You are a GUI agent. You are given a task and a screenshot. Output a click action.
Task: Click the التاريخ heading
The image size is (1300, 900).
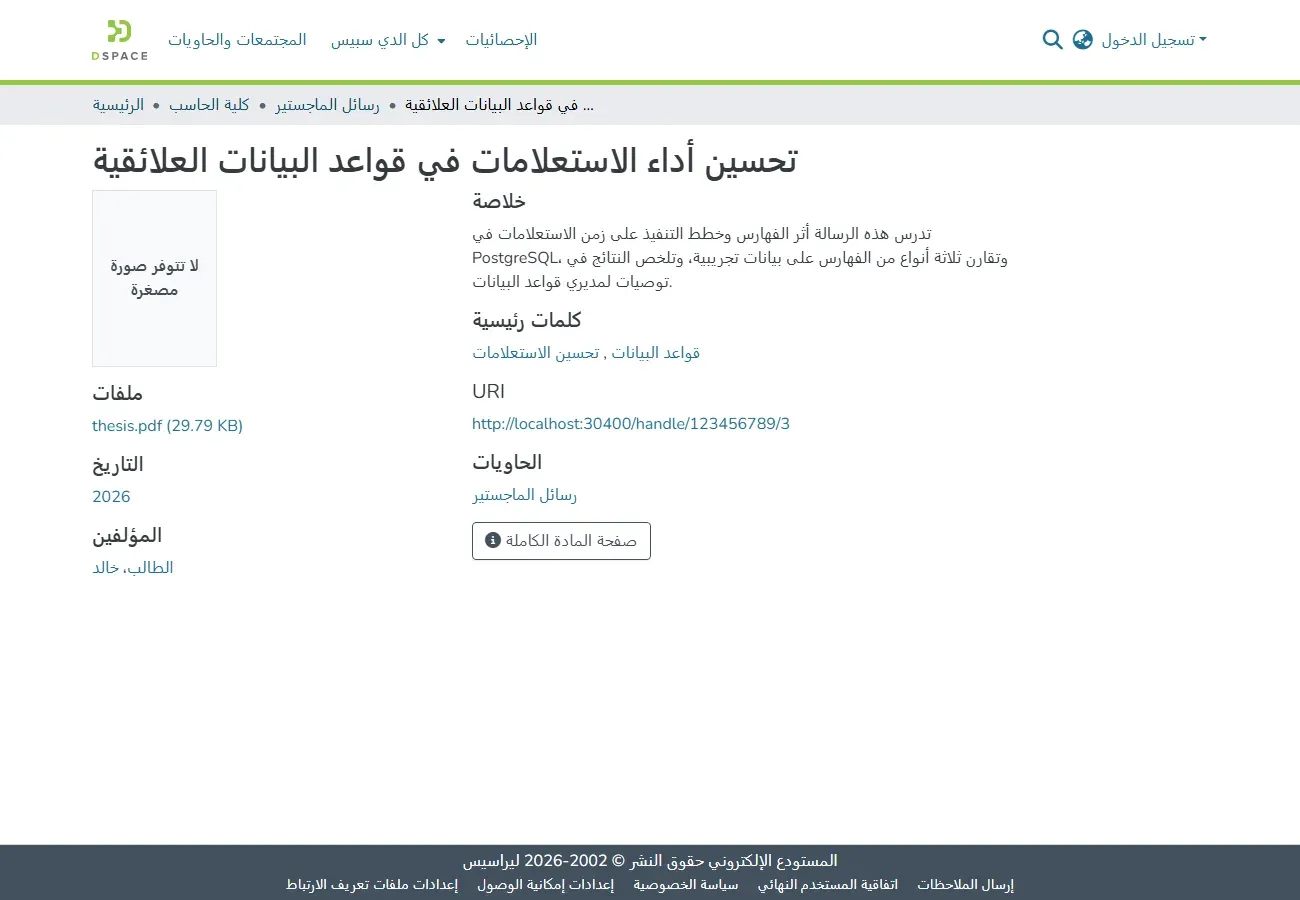tap(118, 464)
